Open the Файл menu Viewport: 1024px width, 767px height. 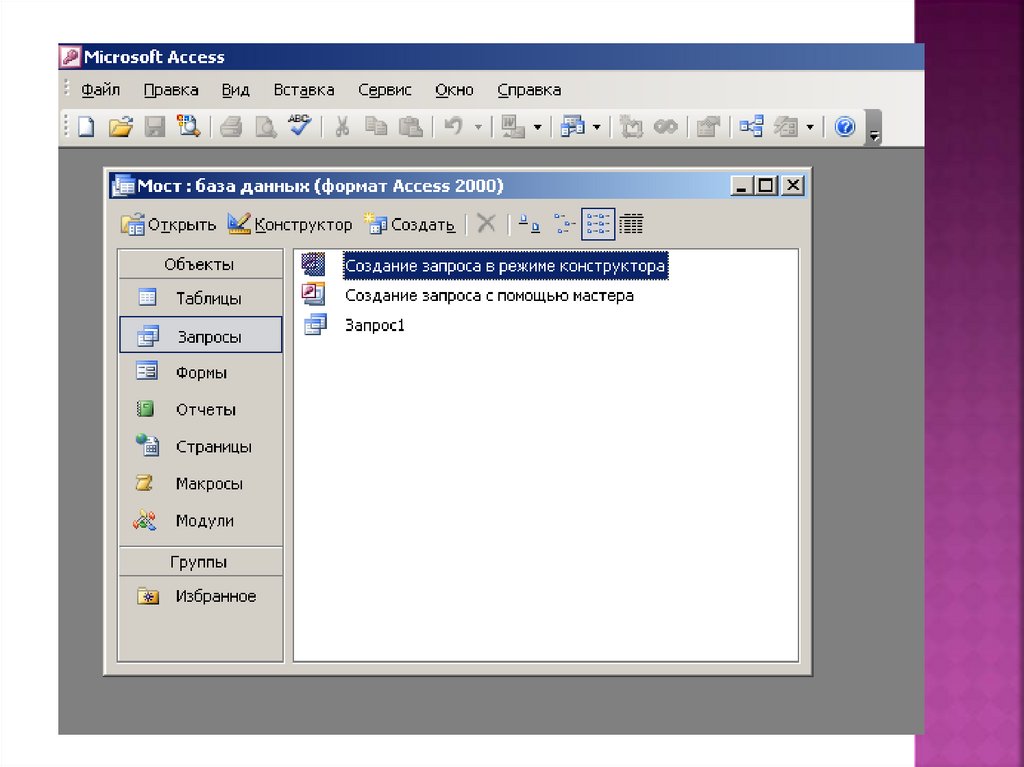coord(101,90)
